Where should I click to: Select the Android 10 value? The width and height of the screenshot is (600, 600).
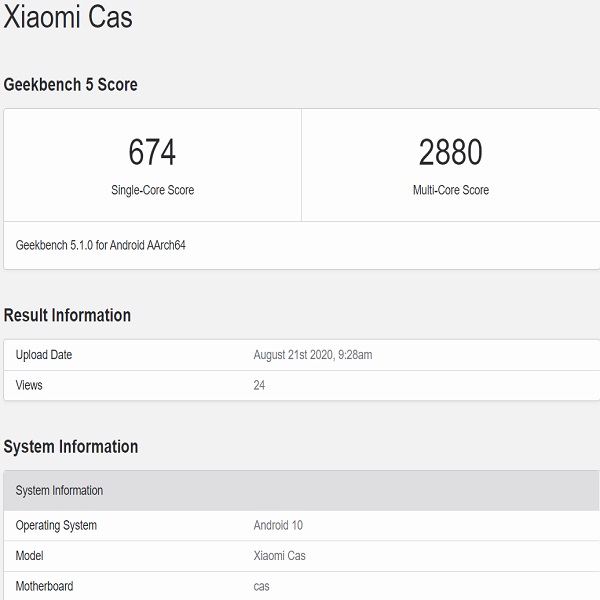coord(278,525)
